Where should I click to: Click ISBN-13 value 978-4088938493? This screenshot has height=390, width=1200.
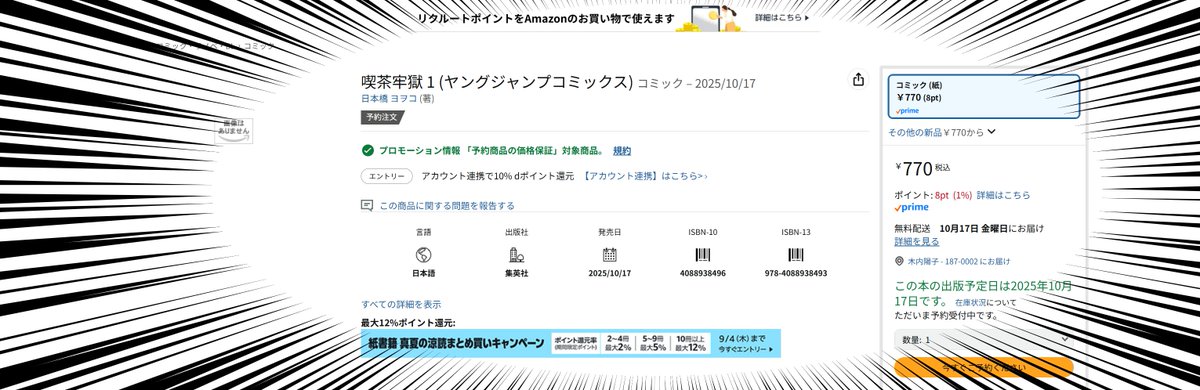click(795, 273)
